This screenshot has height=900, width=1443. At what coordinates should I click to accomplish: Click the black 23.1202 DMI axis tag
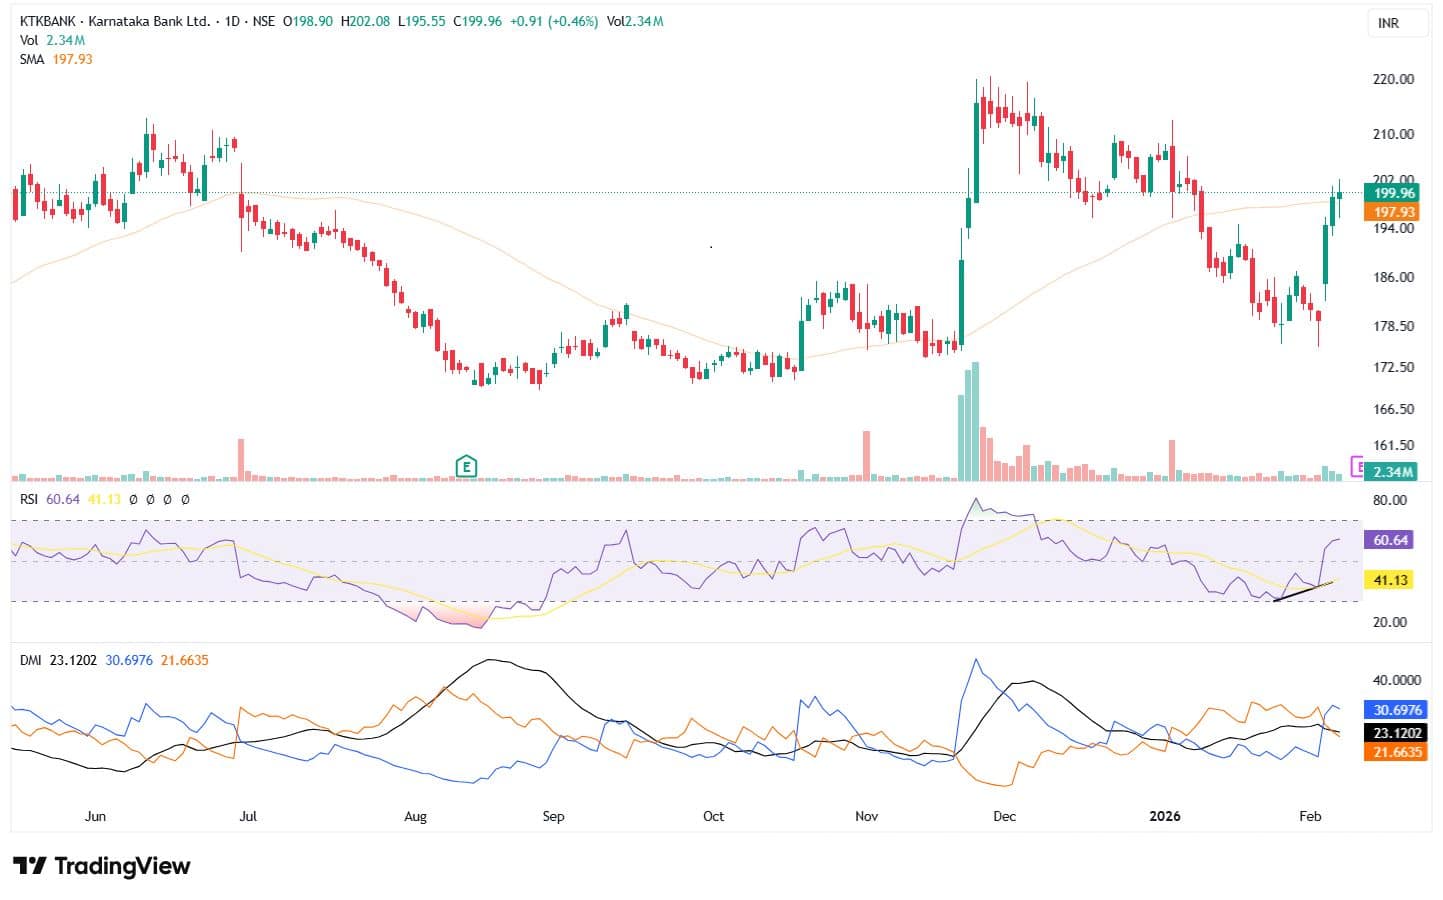[1395, 733]
